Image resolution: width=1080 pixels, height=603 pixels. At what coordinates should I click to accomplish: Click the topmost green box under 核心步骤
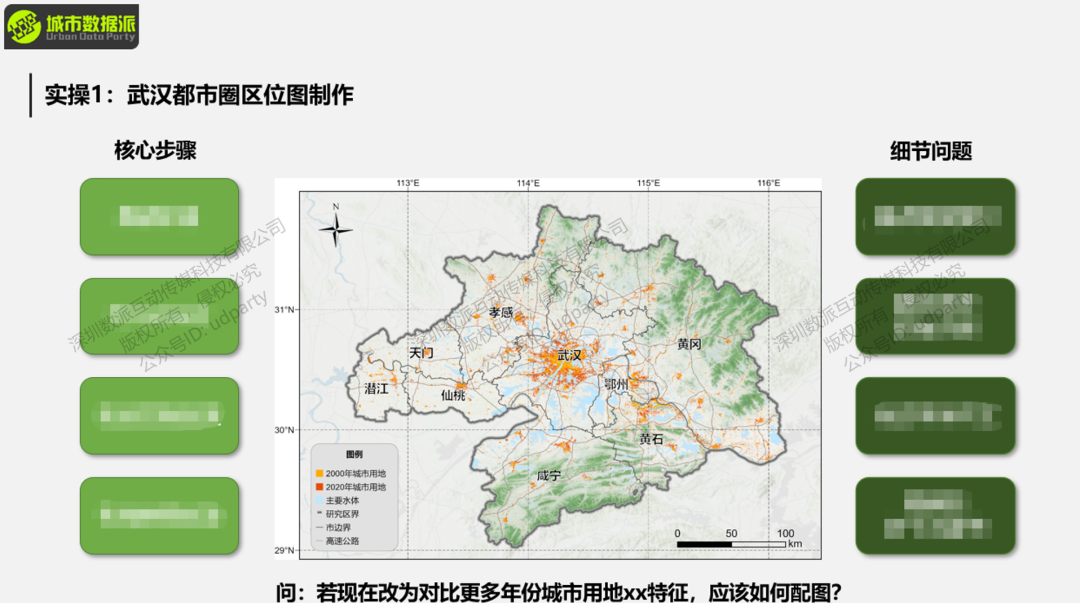coord(159,216)
